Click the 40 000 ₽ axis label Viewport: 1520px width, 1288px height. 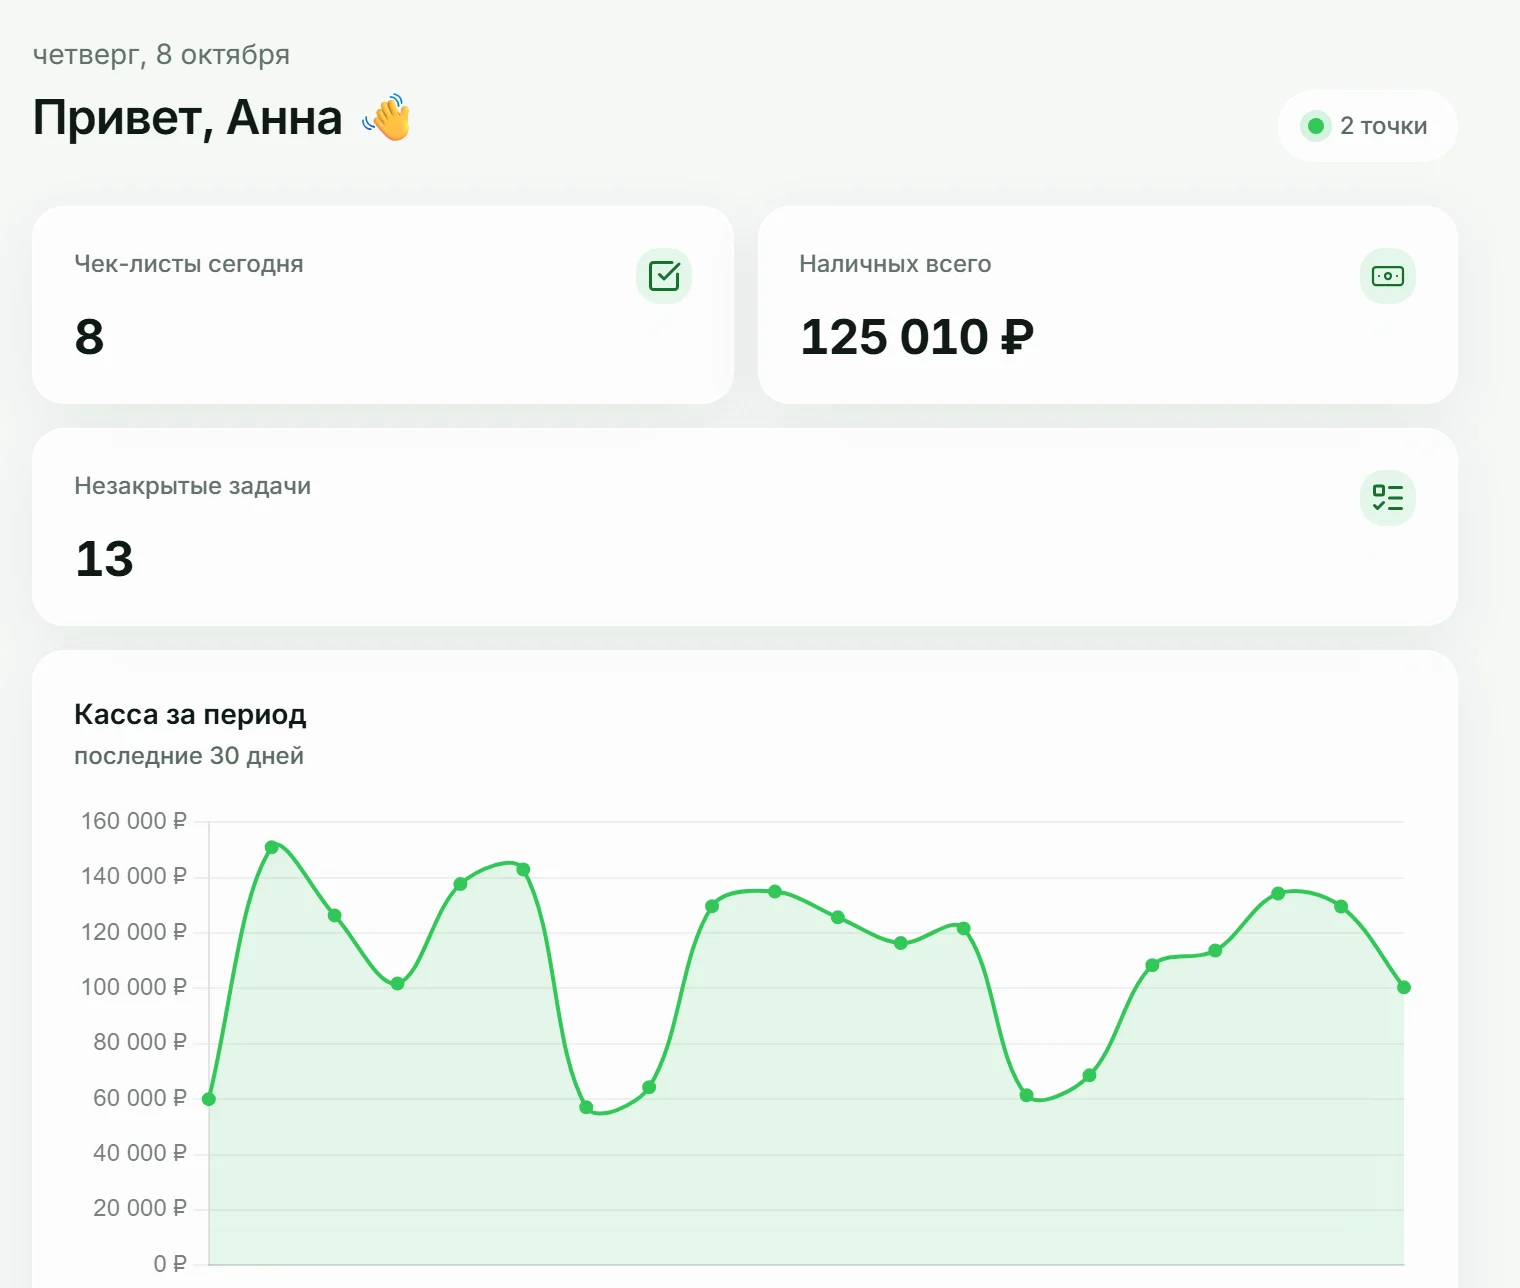click(140, 1153)
